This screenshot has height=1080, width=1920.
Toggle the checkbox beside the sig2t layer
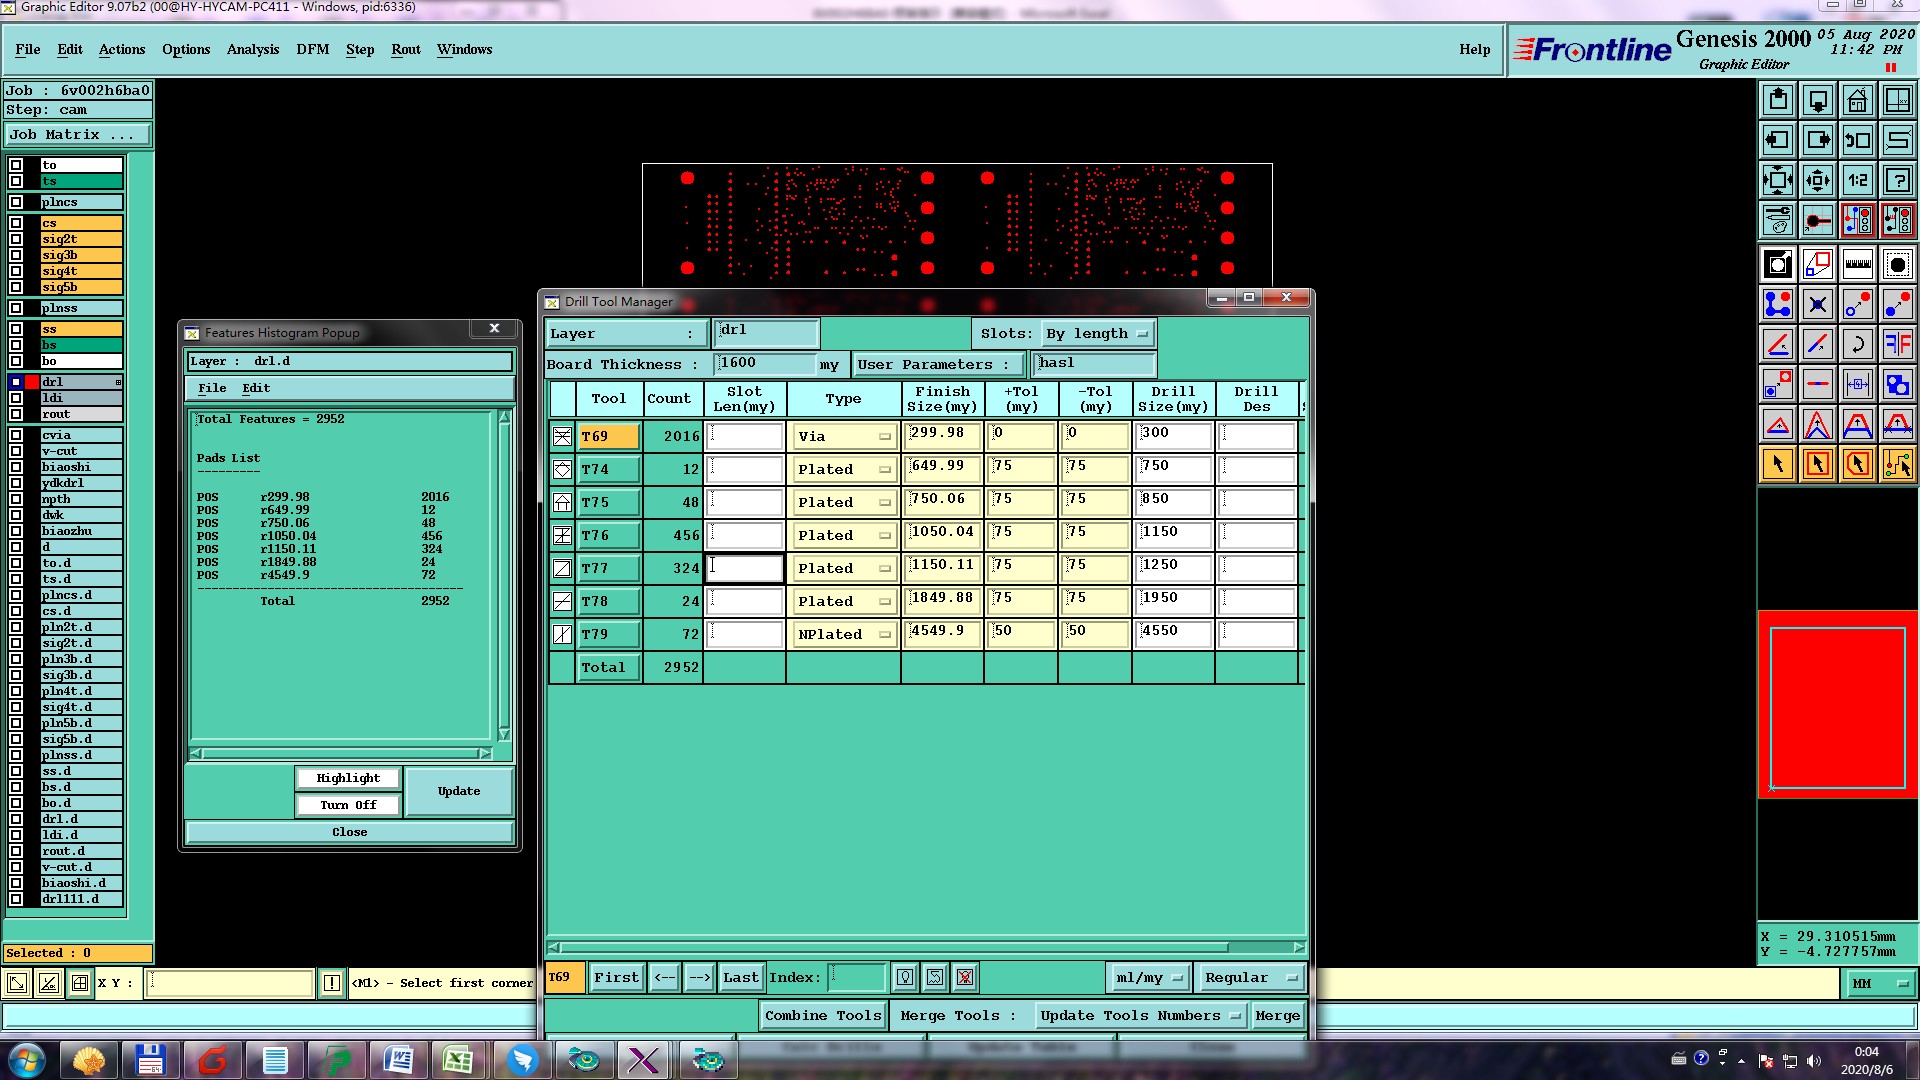click(x=16, y=239)
